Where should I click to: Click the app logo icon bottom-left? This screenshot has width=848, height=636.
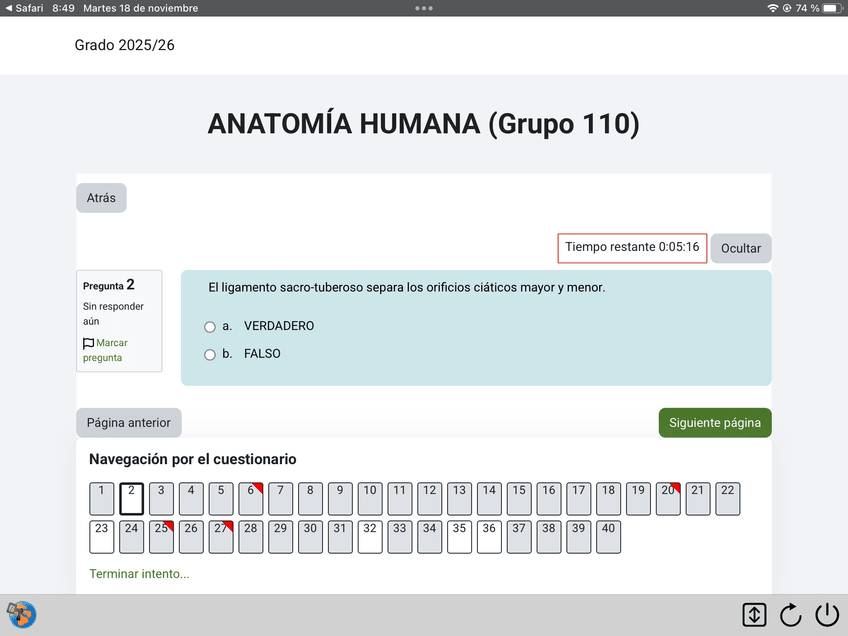(21, 614)
